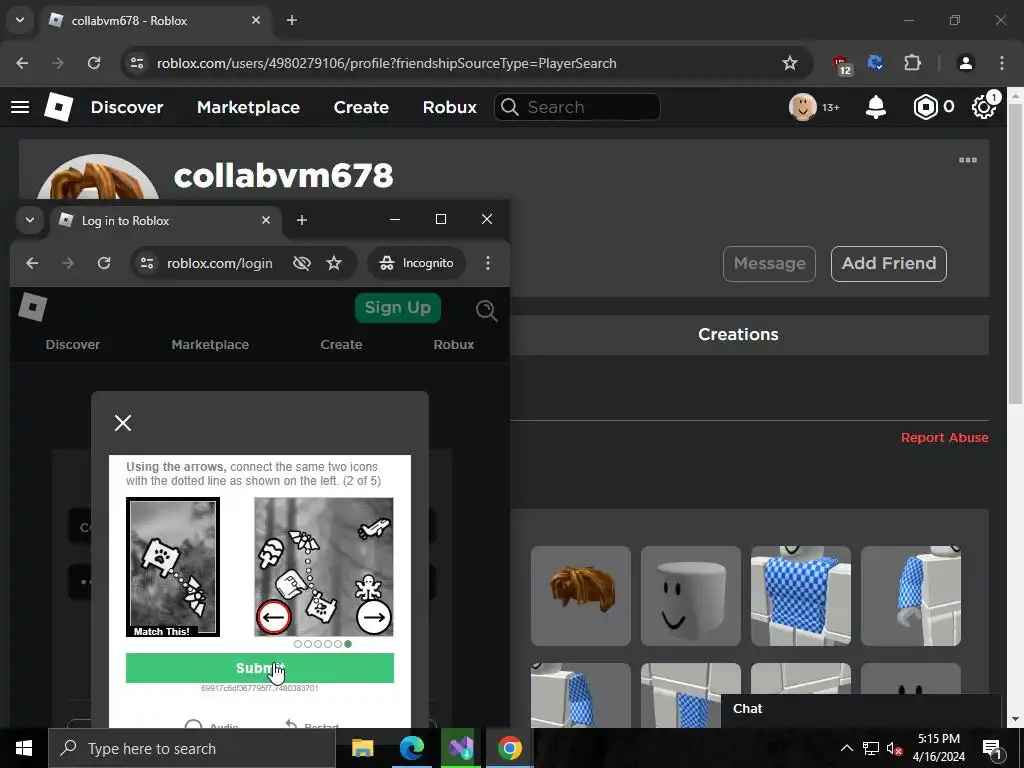Open Discover in main Roblox navigation
Image resolution: width=1024 pixels, height=768 pixels.
(x=127, y=107)
